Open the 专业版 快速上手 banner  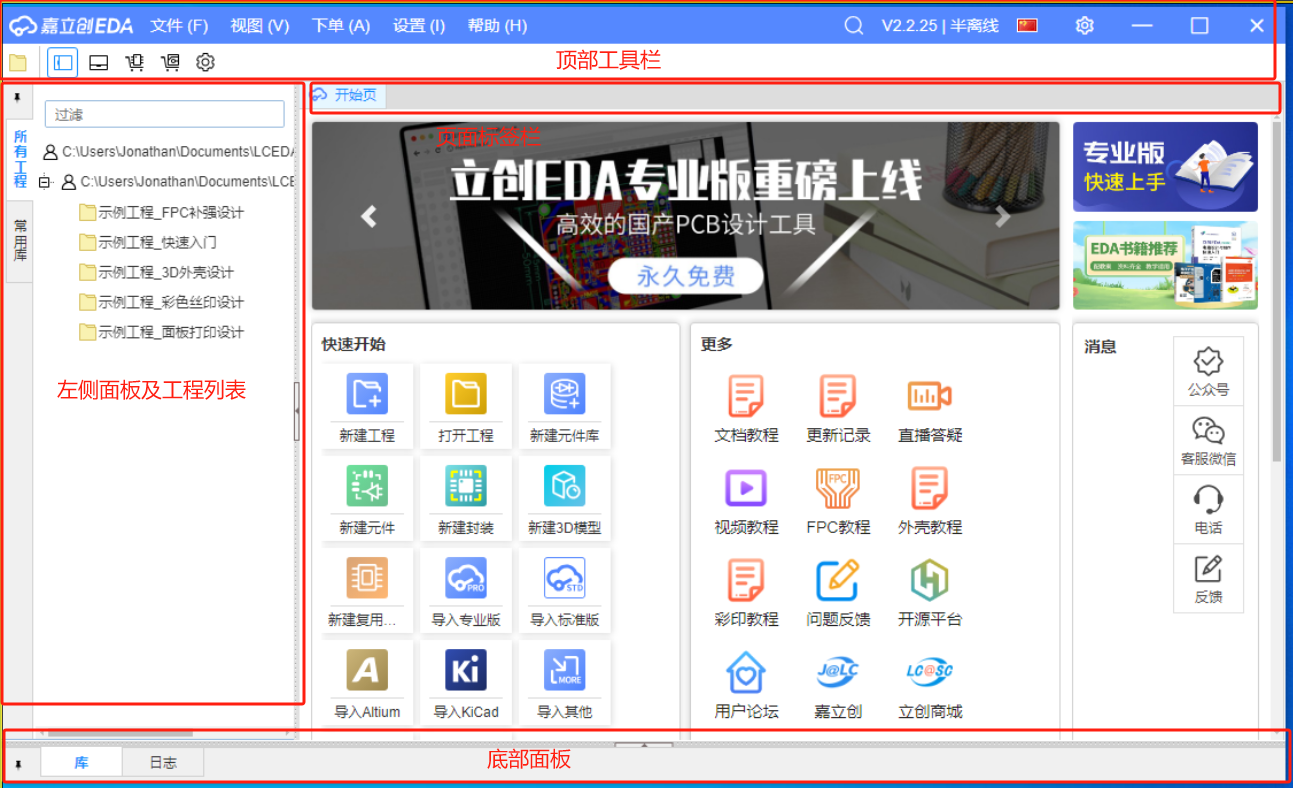coord(1165,167)
